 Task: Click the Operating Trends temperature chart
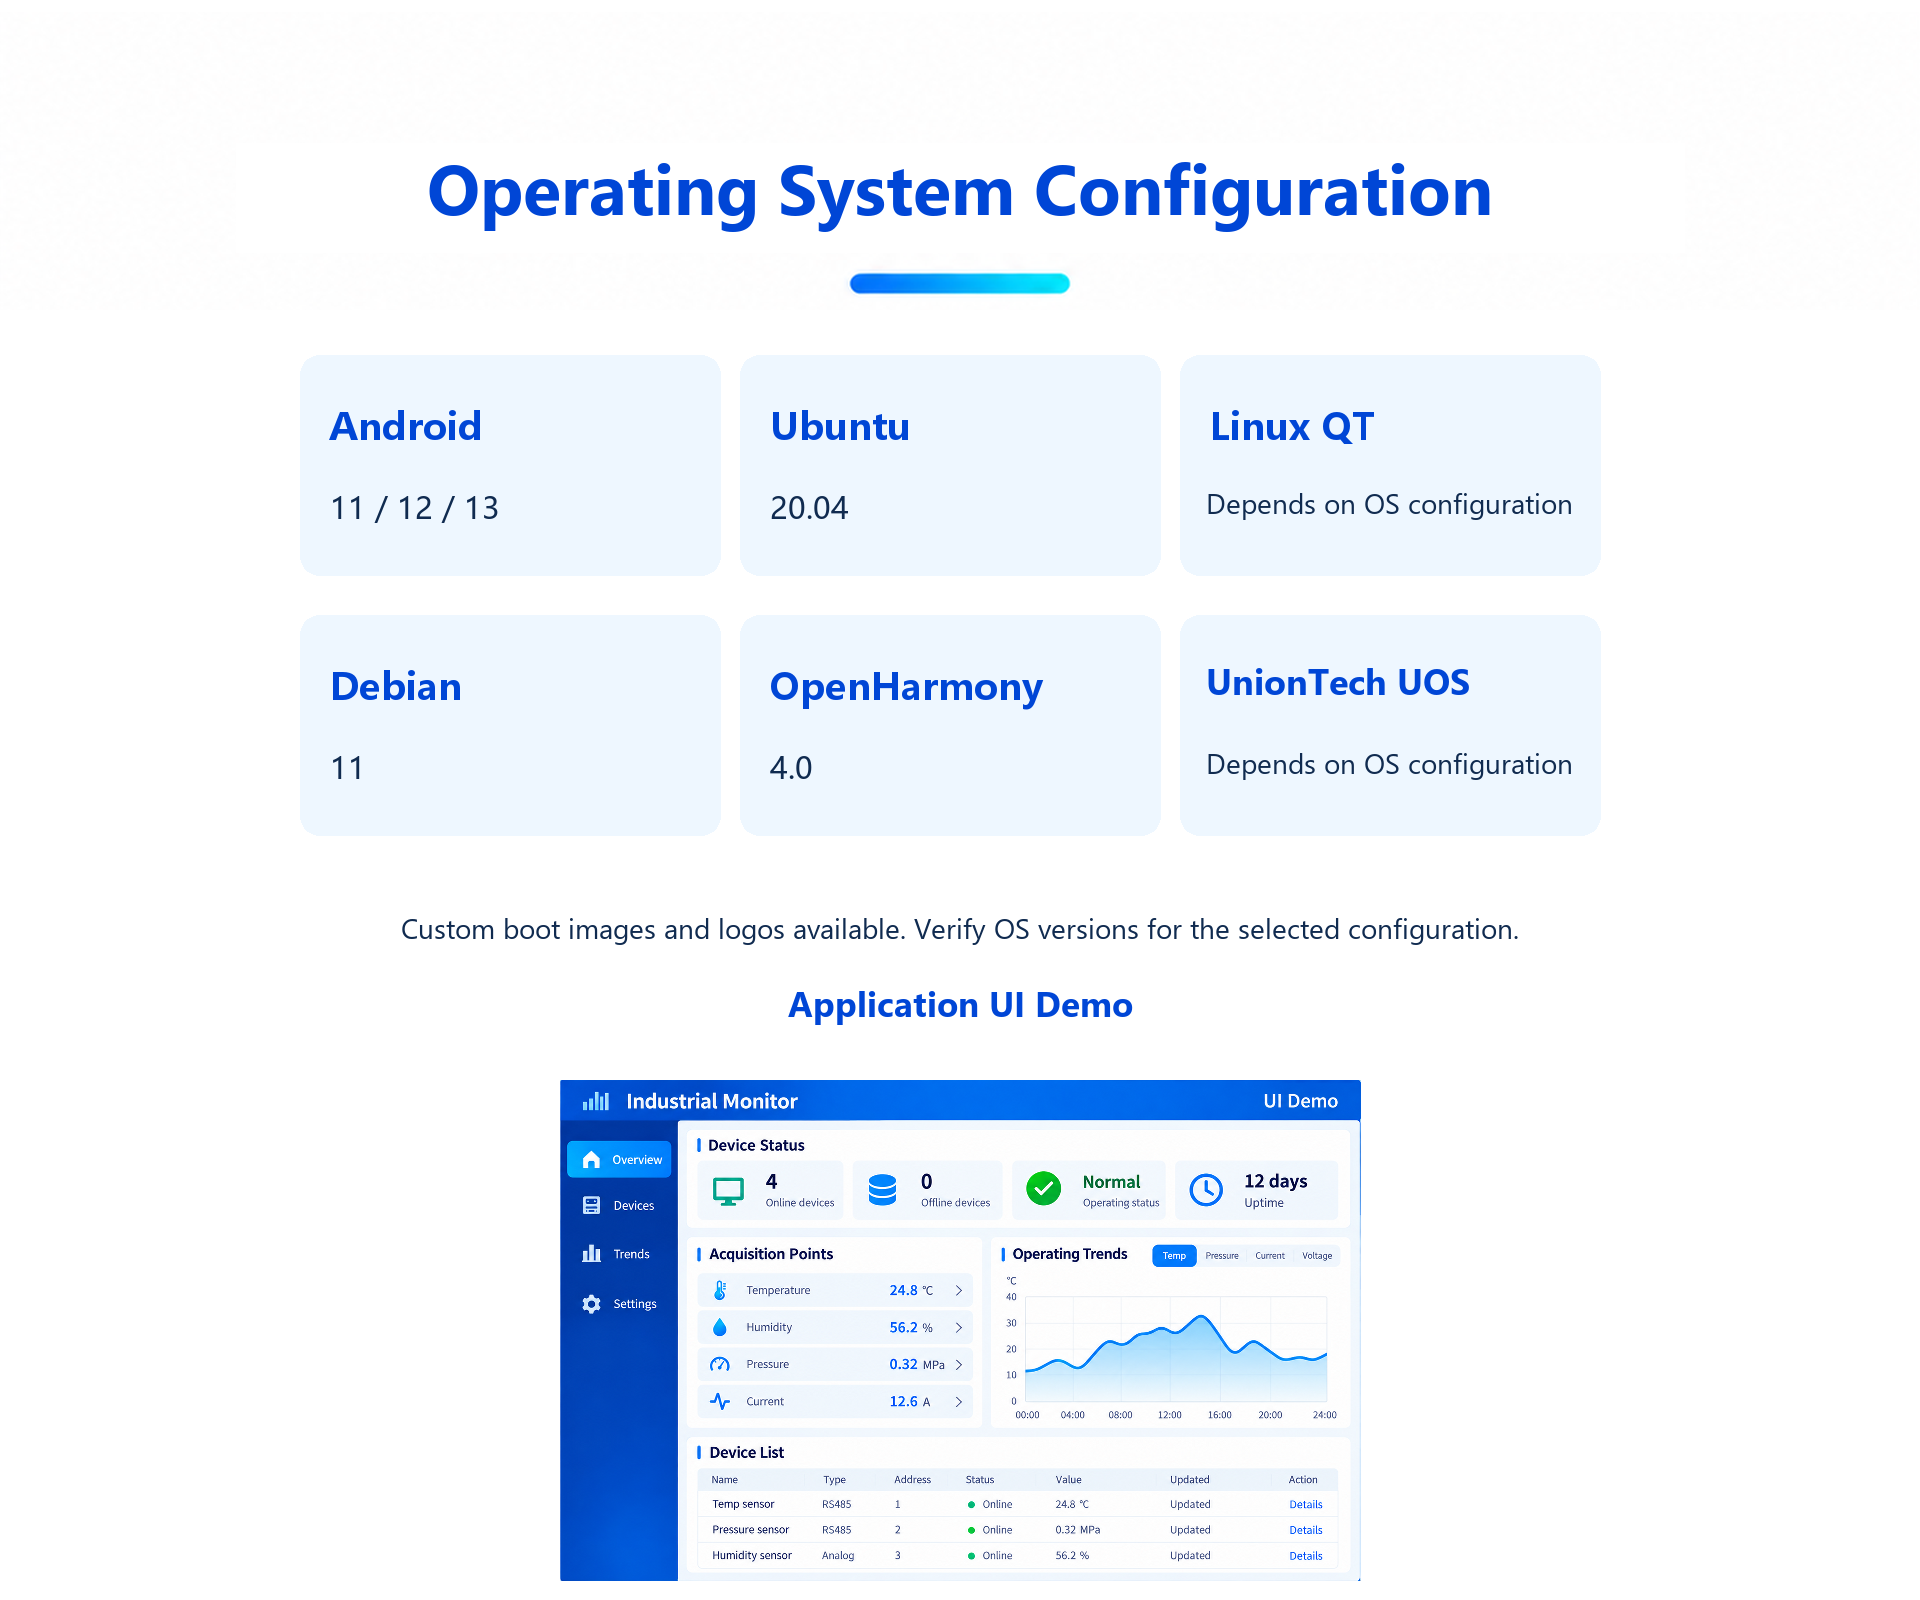pos(1176,1348)
